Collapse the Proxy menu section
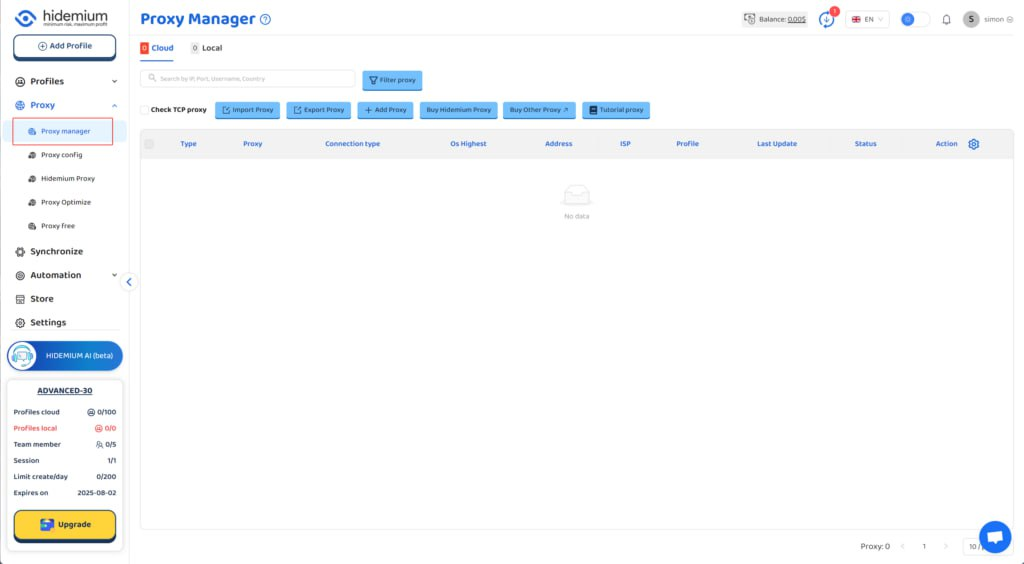Screen dimensions: 1024x564 point(114,105)
